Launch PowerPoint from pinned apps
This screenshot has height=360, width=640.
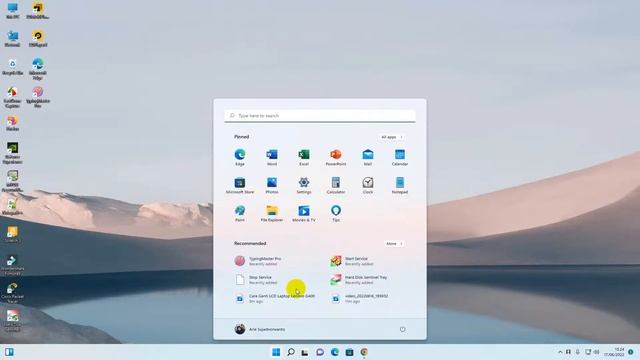coord(336,157)
